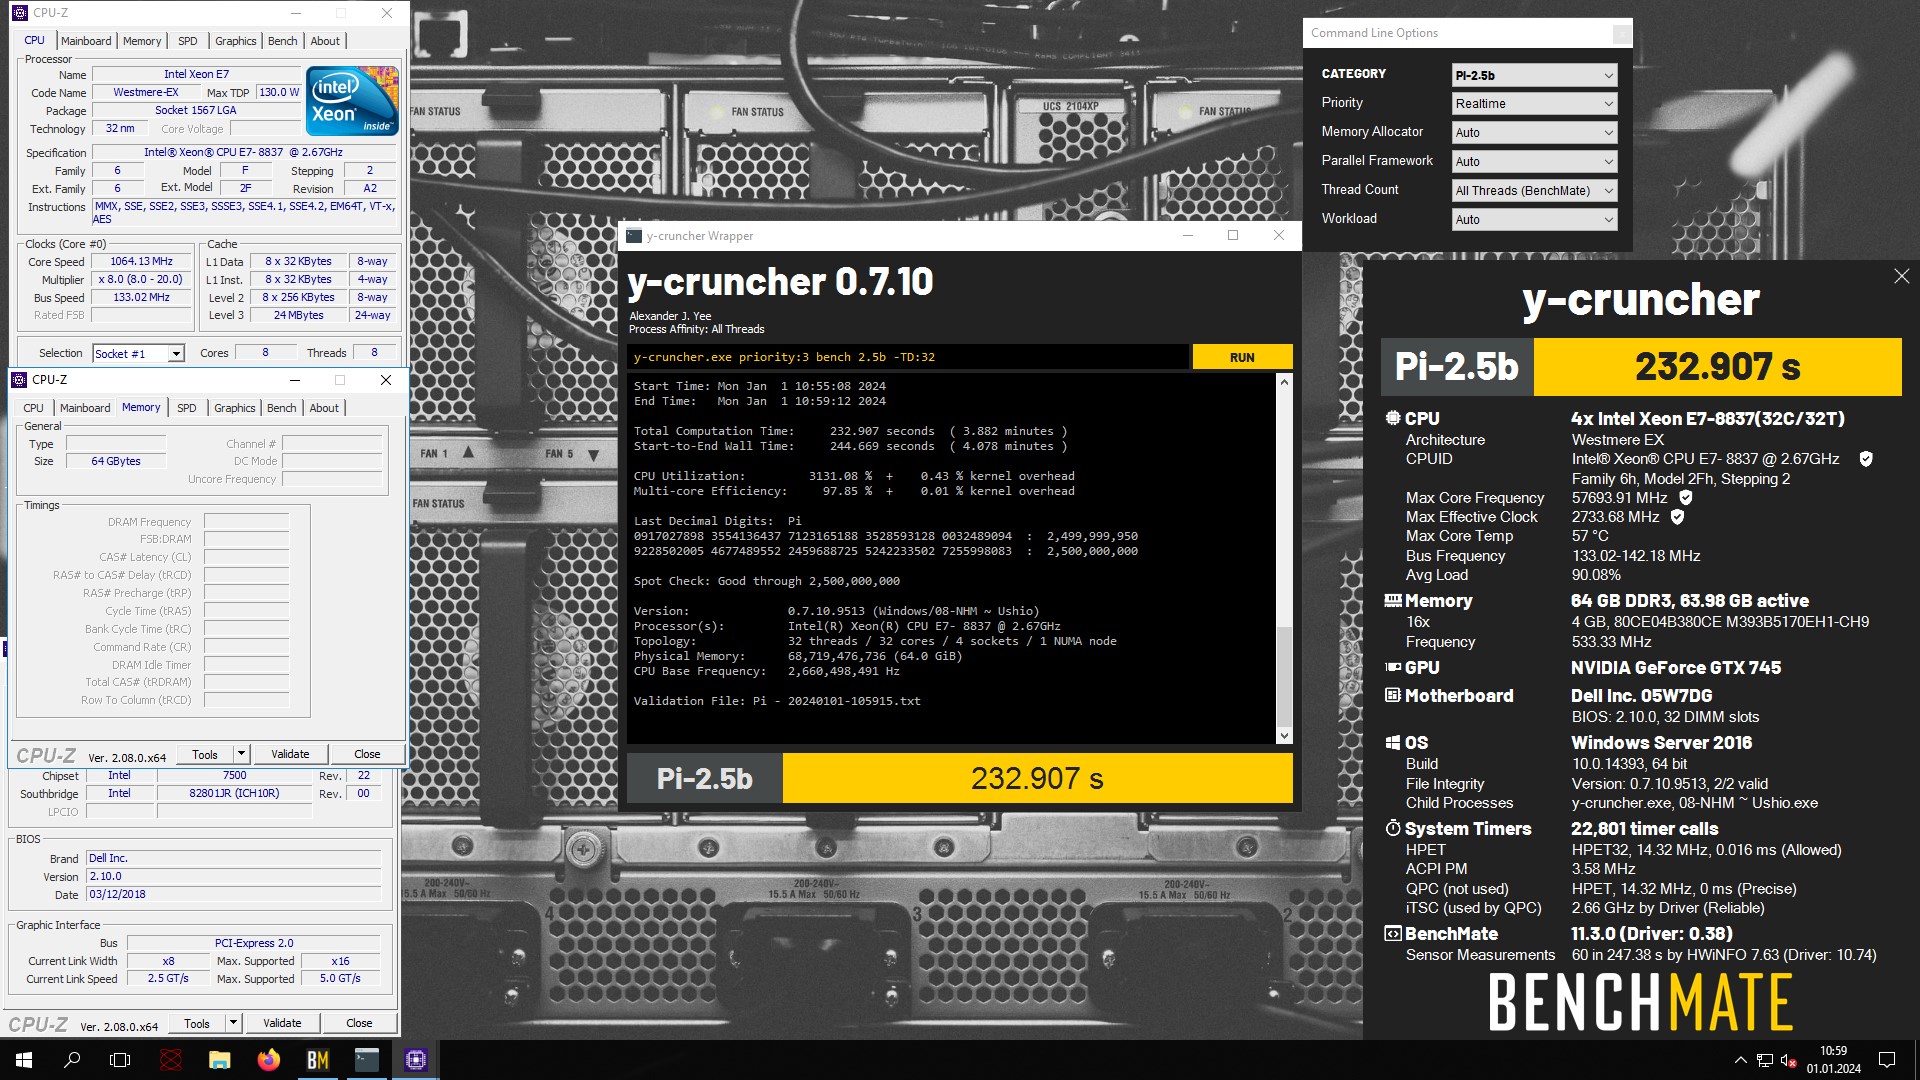Screen dimensions: 1920x1080
Task: Click the BenchMate section icon near version 11.3.0
Action: [x=1393, y=933]
